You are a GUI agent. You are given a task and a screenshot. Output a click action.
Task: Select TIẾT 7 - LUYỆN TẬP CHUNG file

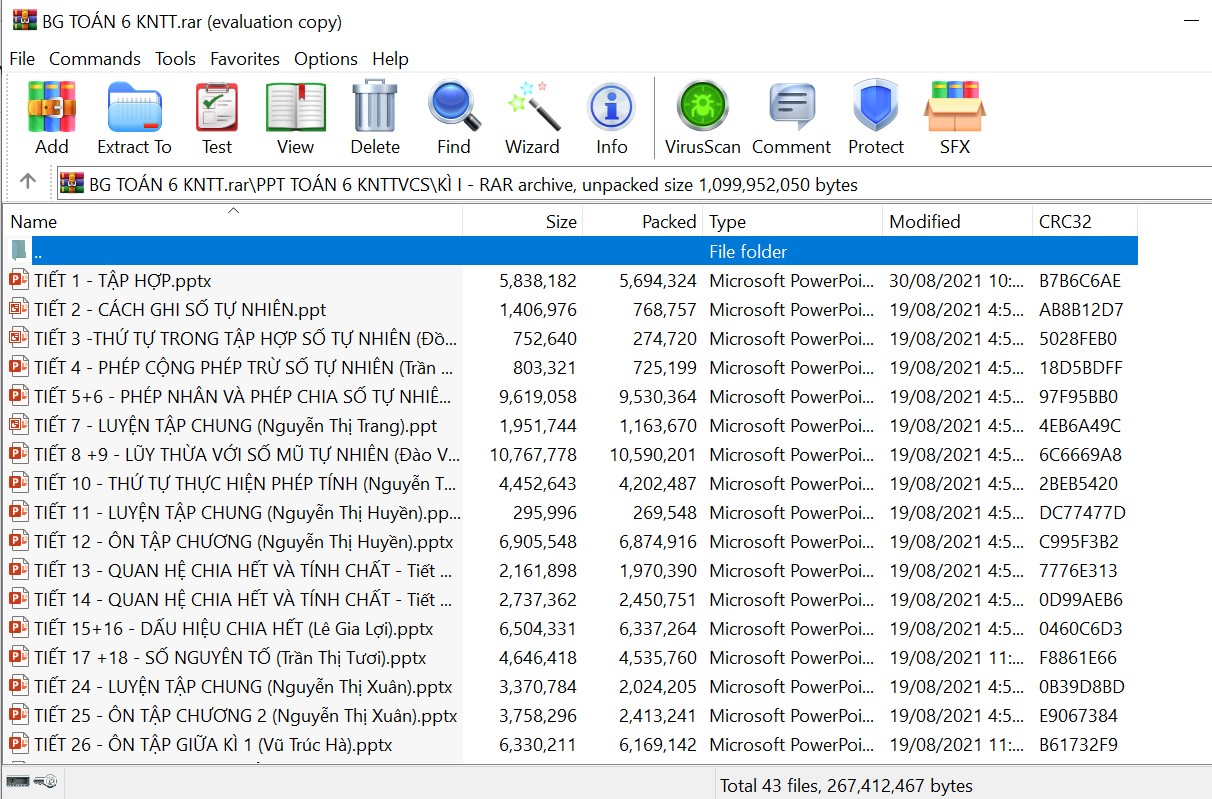(x=571, y=425)
